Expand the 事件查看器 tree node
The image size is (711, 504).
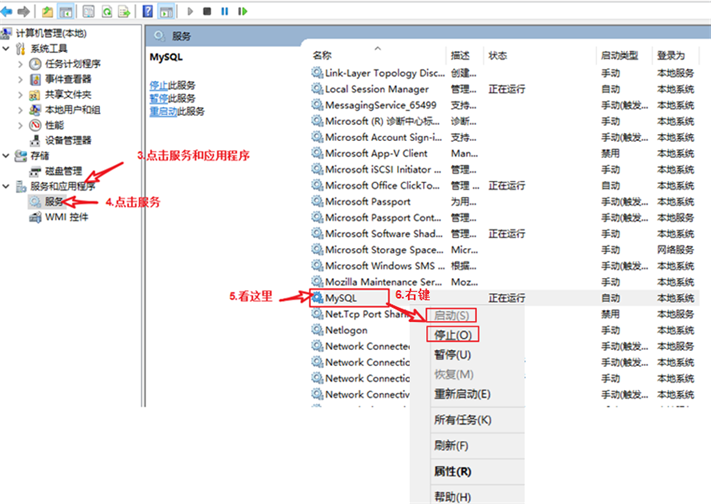pyautogui.click(x=21, y=79)
